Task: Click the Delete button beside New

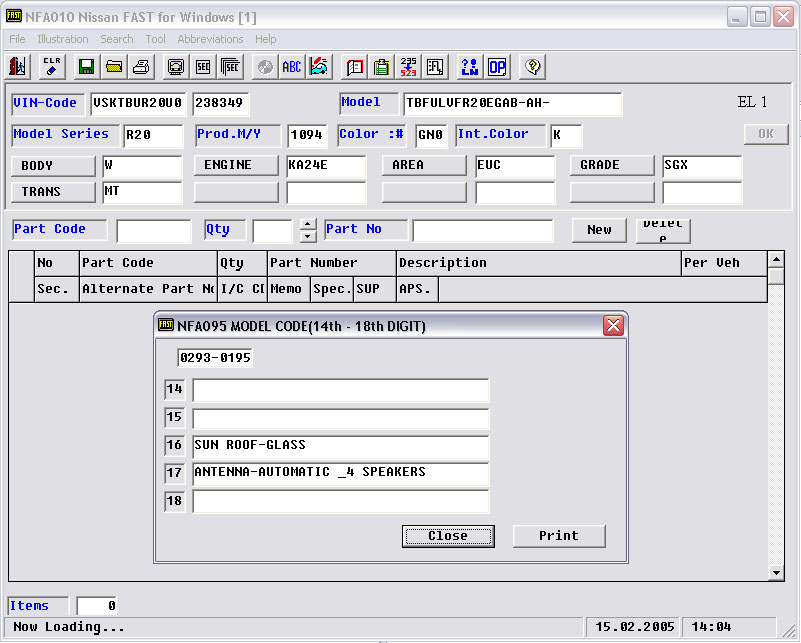Action: pyautogui.click(x=663, y=230)
